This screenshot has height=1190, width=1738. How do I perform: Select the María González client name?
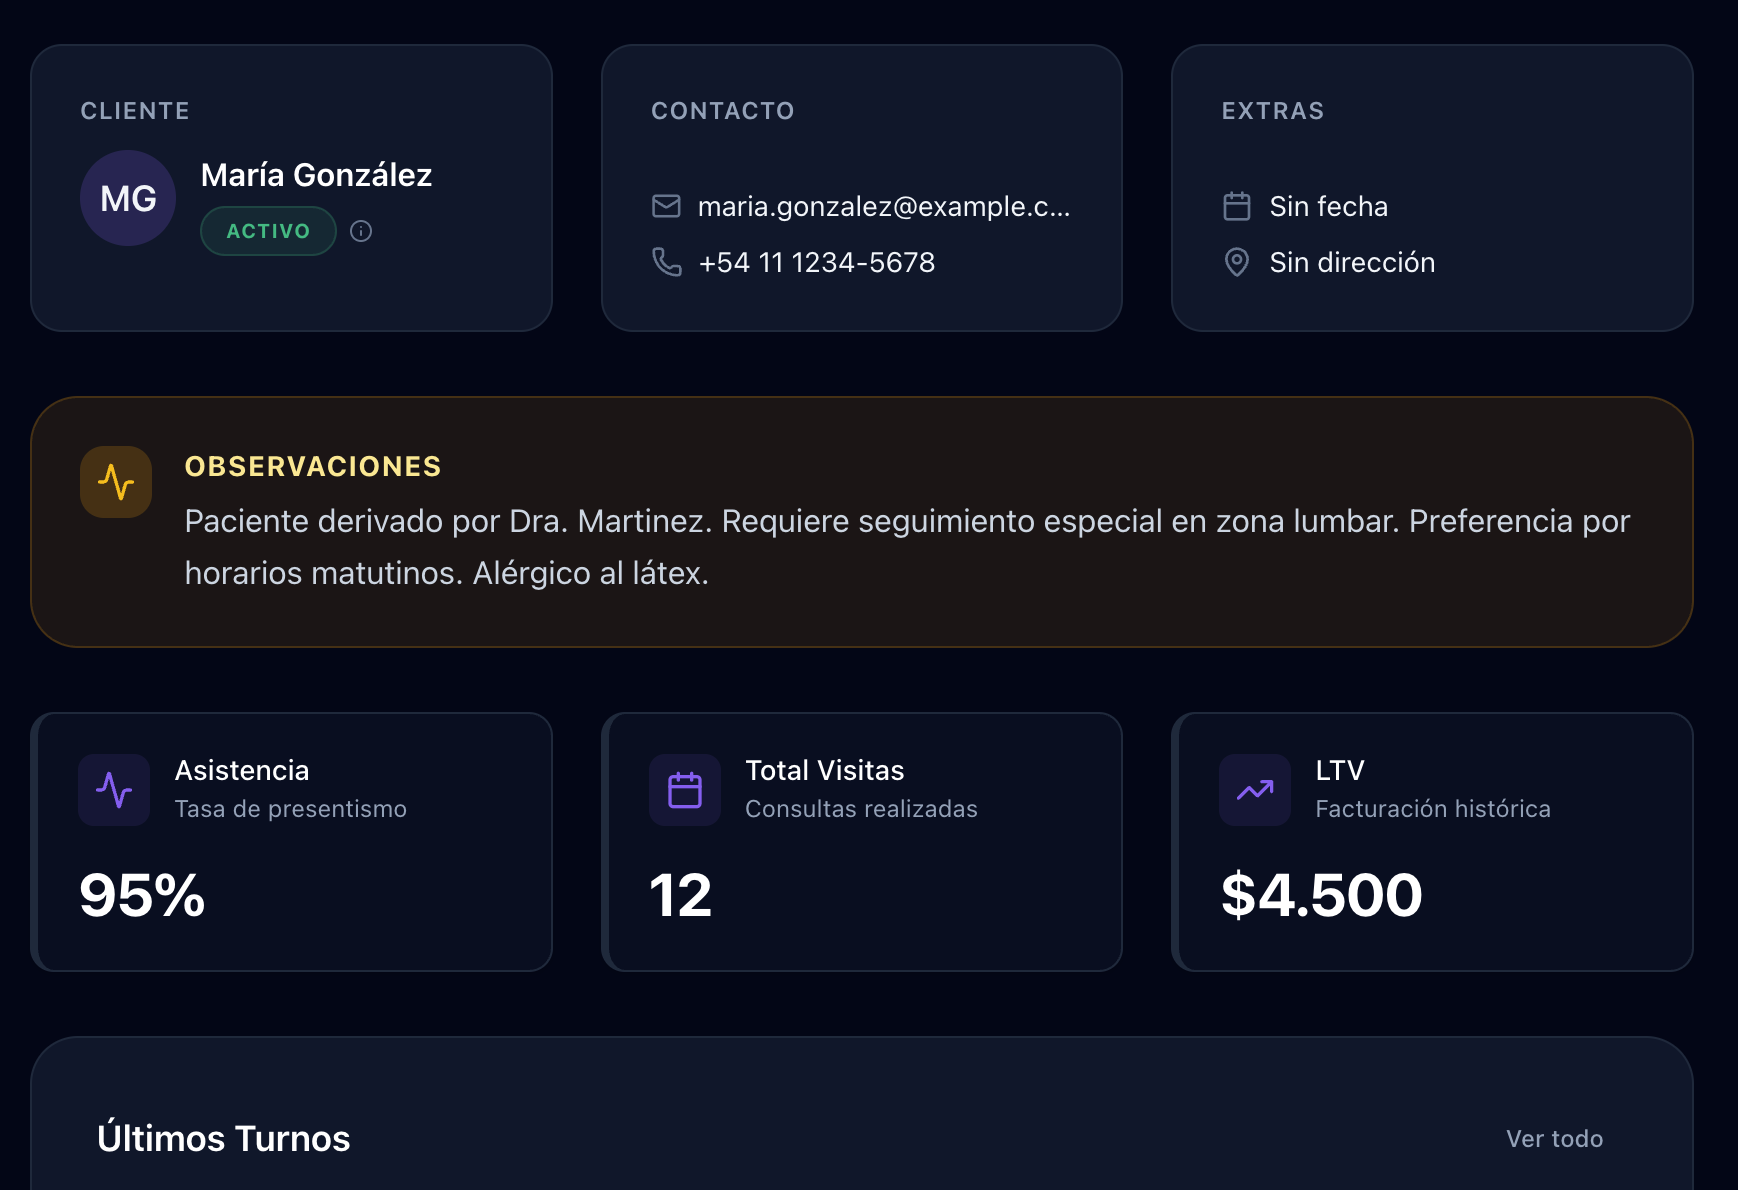tap(316, 175)
